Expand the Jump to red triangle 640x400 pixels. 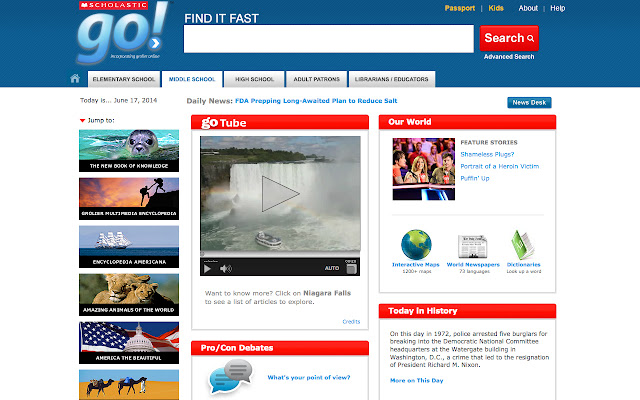point(82,120)
